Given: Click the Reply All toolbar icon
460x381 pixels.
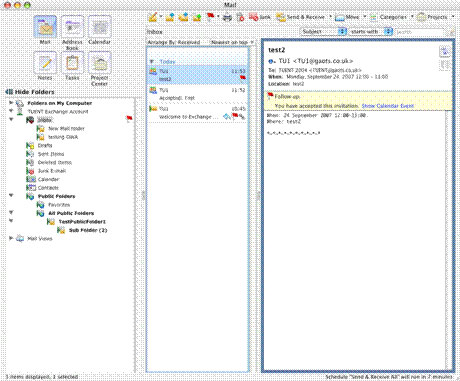Looking at the screenshot, I should point(183,17).
